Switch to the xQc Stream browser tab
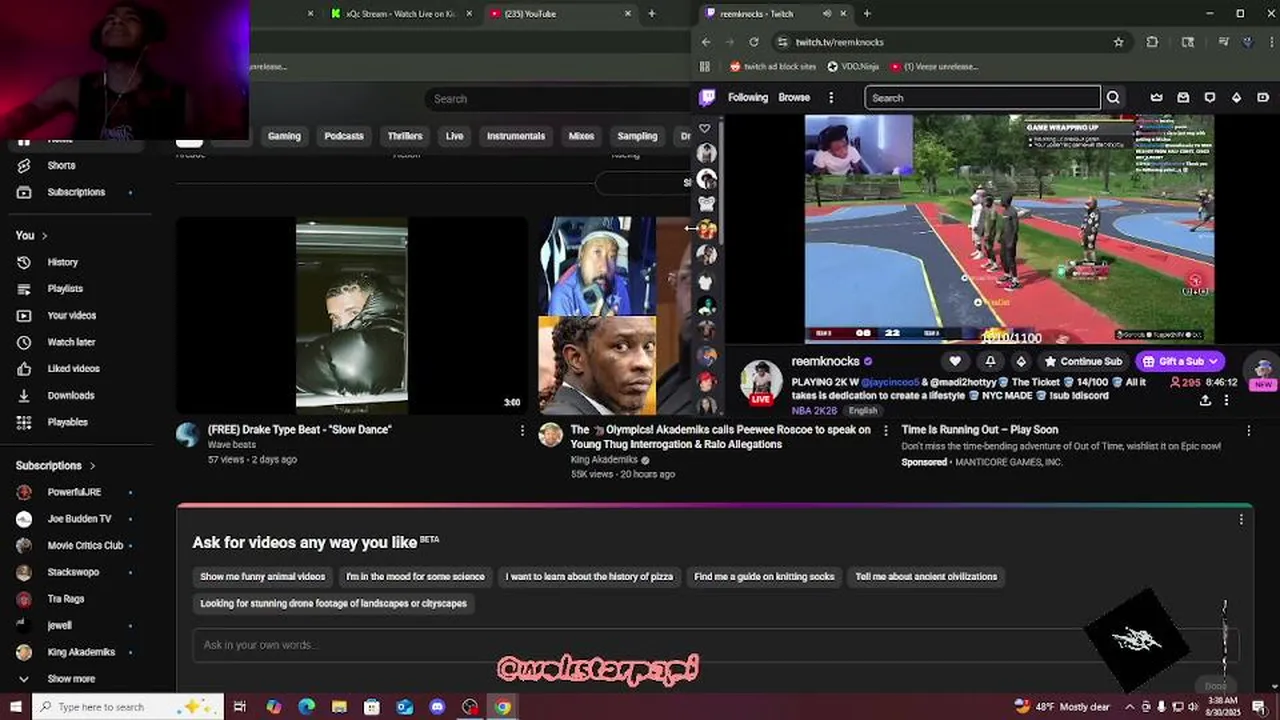Viewport: 1280px width, 720px height. pyautogui.click(x=400, y=14)
